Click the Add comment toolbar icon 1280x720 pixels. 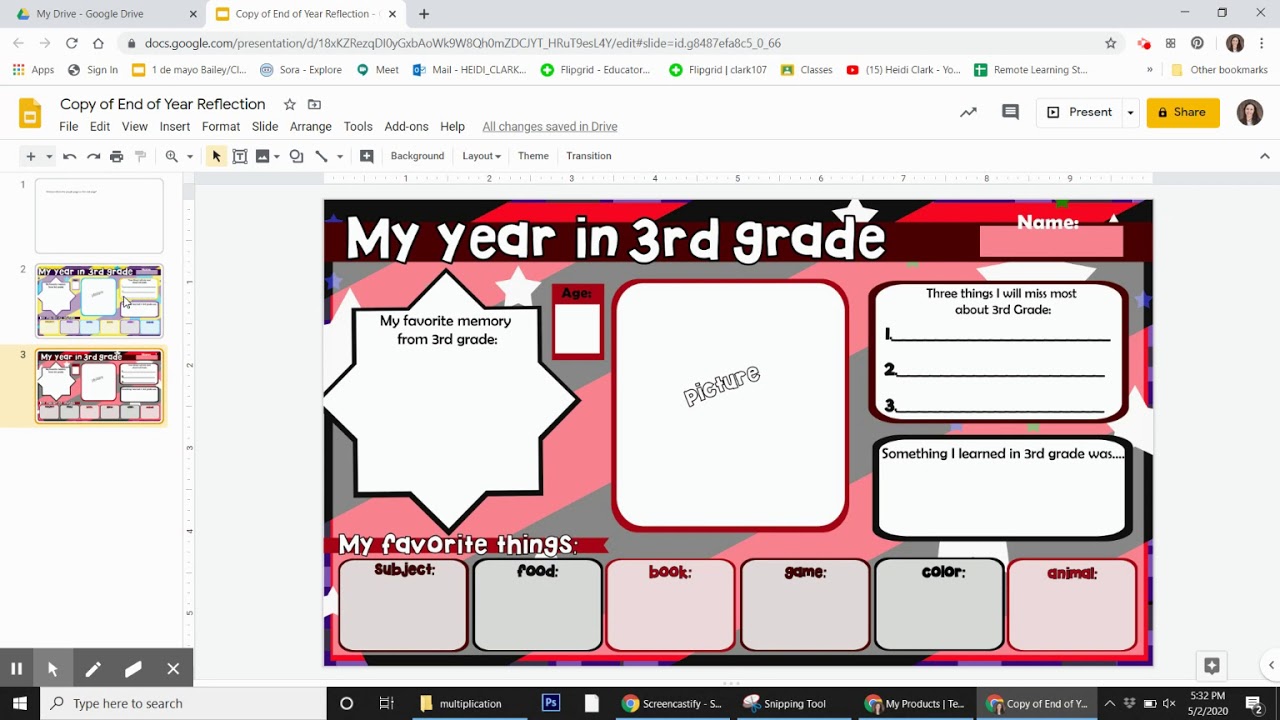point(367,156)
